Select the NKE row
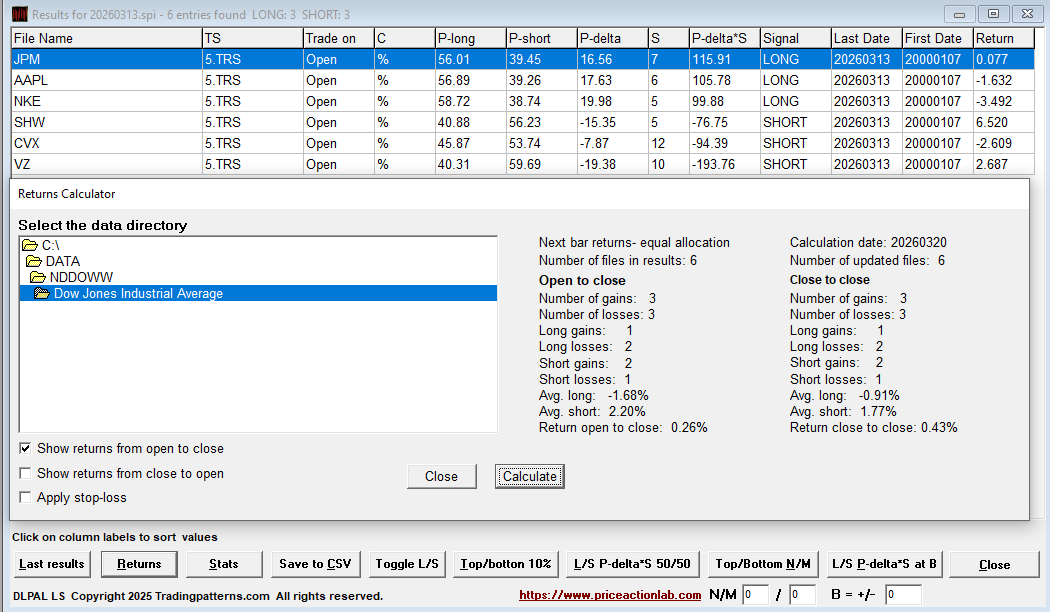This screenshot has height=612, width=1050. click(x=523, y=102)
